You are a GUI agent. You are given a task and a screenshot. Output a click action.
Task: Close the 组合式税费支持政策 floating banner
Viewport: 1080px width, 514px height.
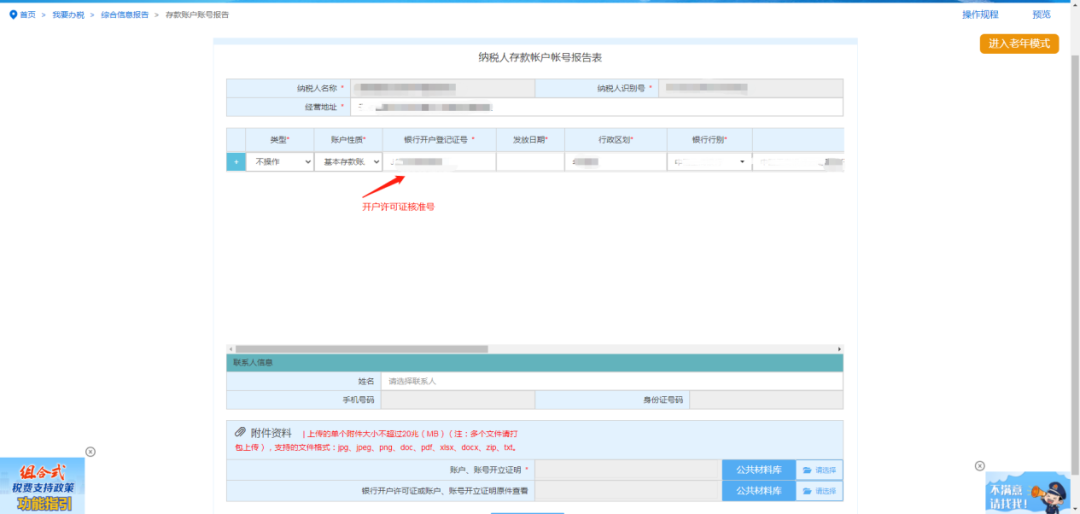pyautogui.click(x=90, y=452)
